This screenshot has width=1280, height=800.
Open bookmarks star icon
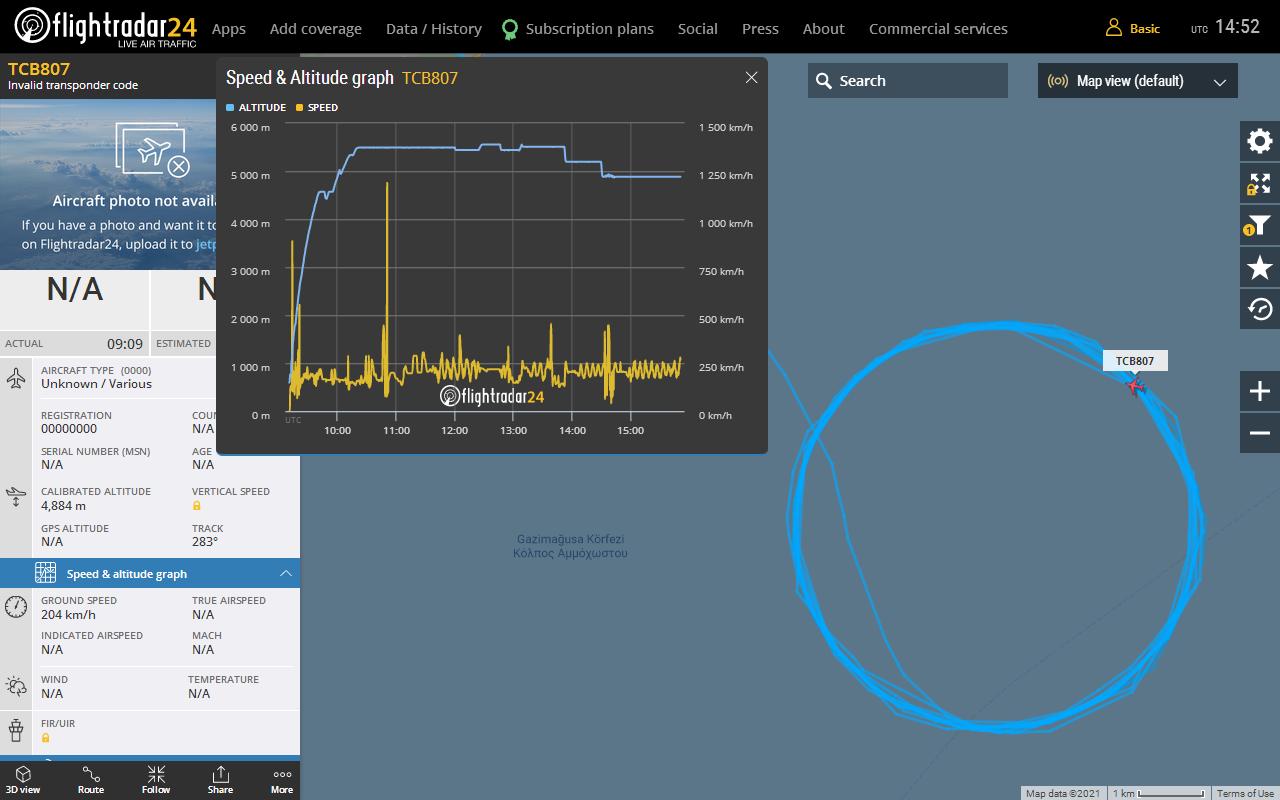click(x=1259, y=268)
